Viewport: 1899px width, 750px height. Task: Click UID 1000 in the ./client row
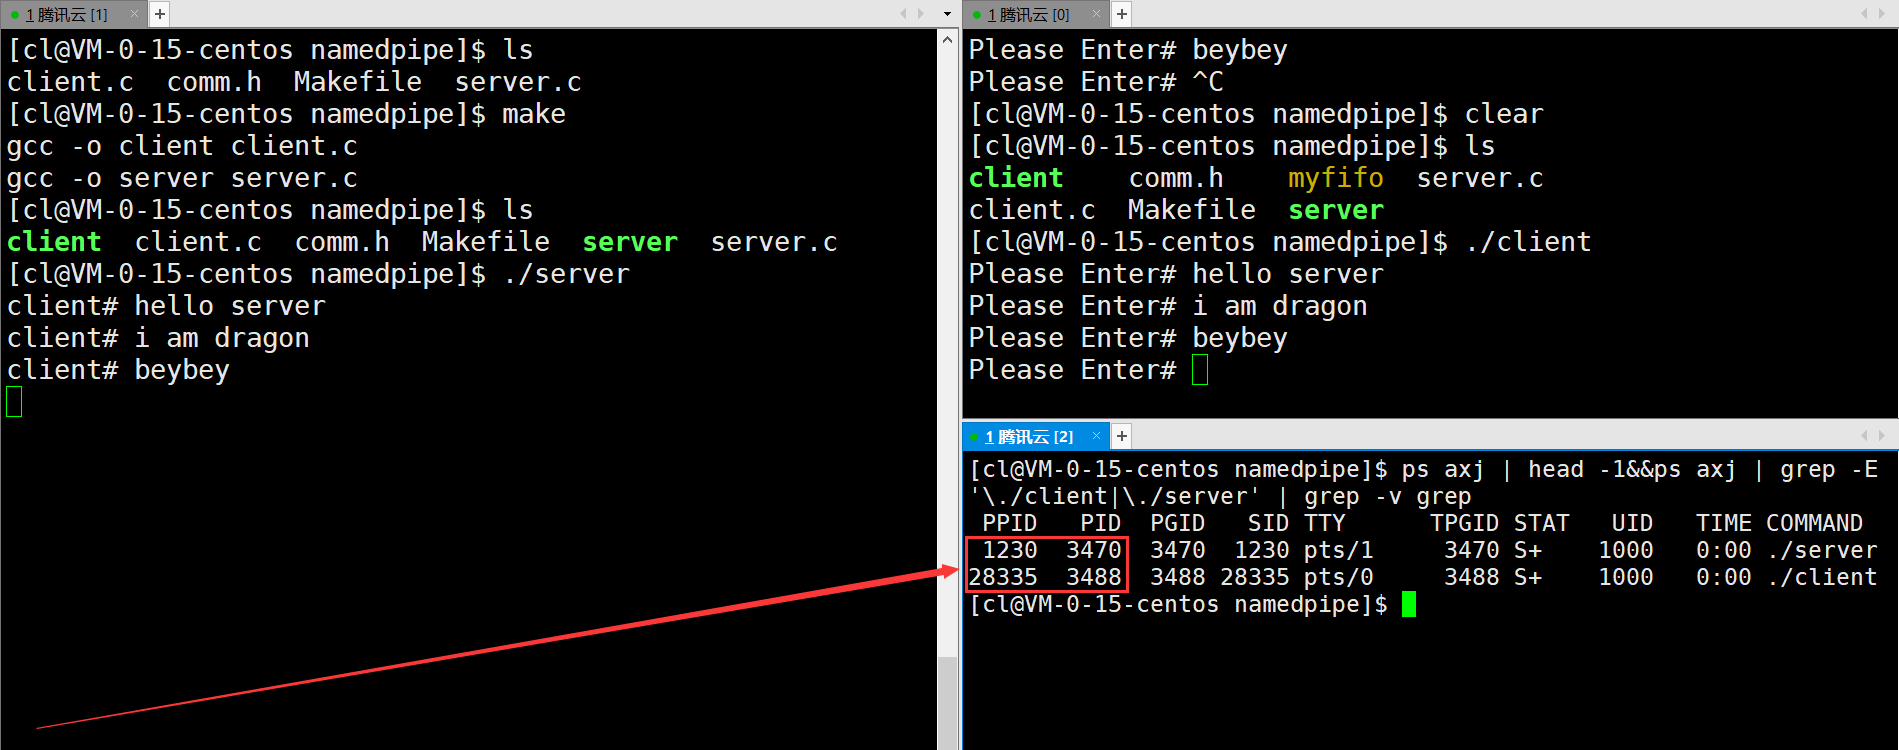(1626, 577)
